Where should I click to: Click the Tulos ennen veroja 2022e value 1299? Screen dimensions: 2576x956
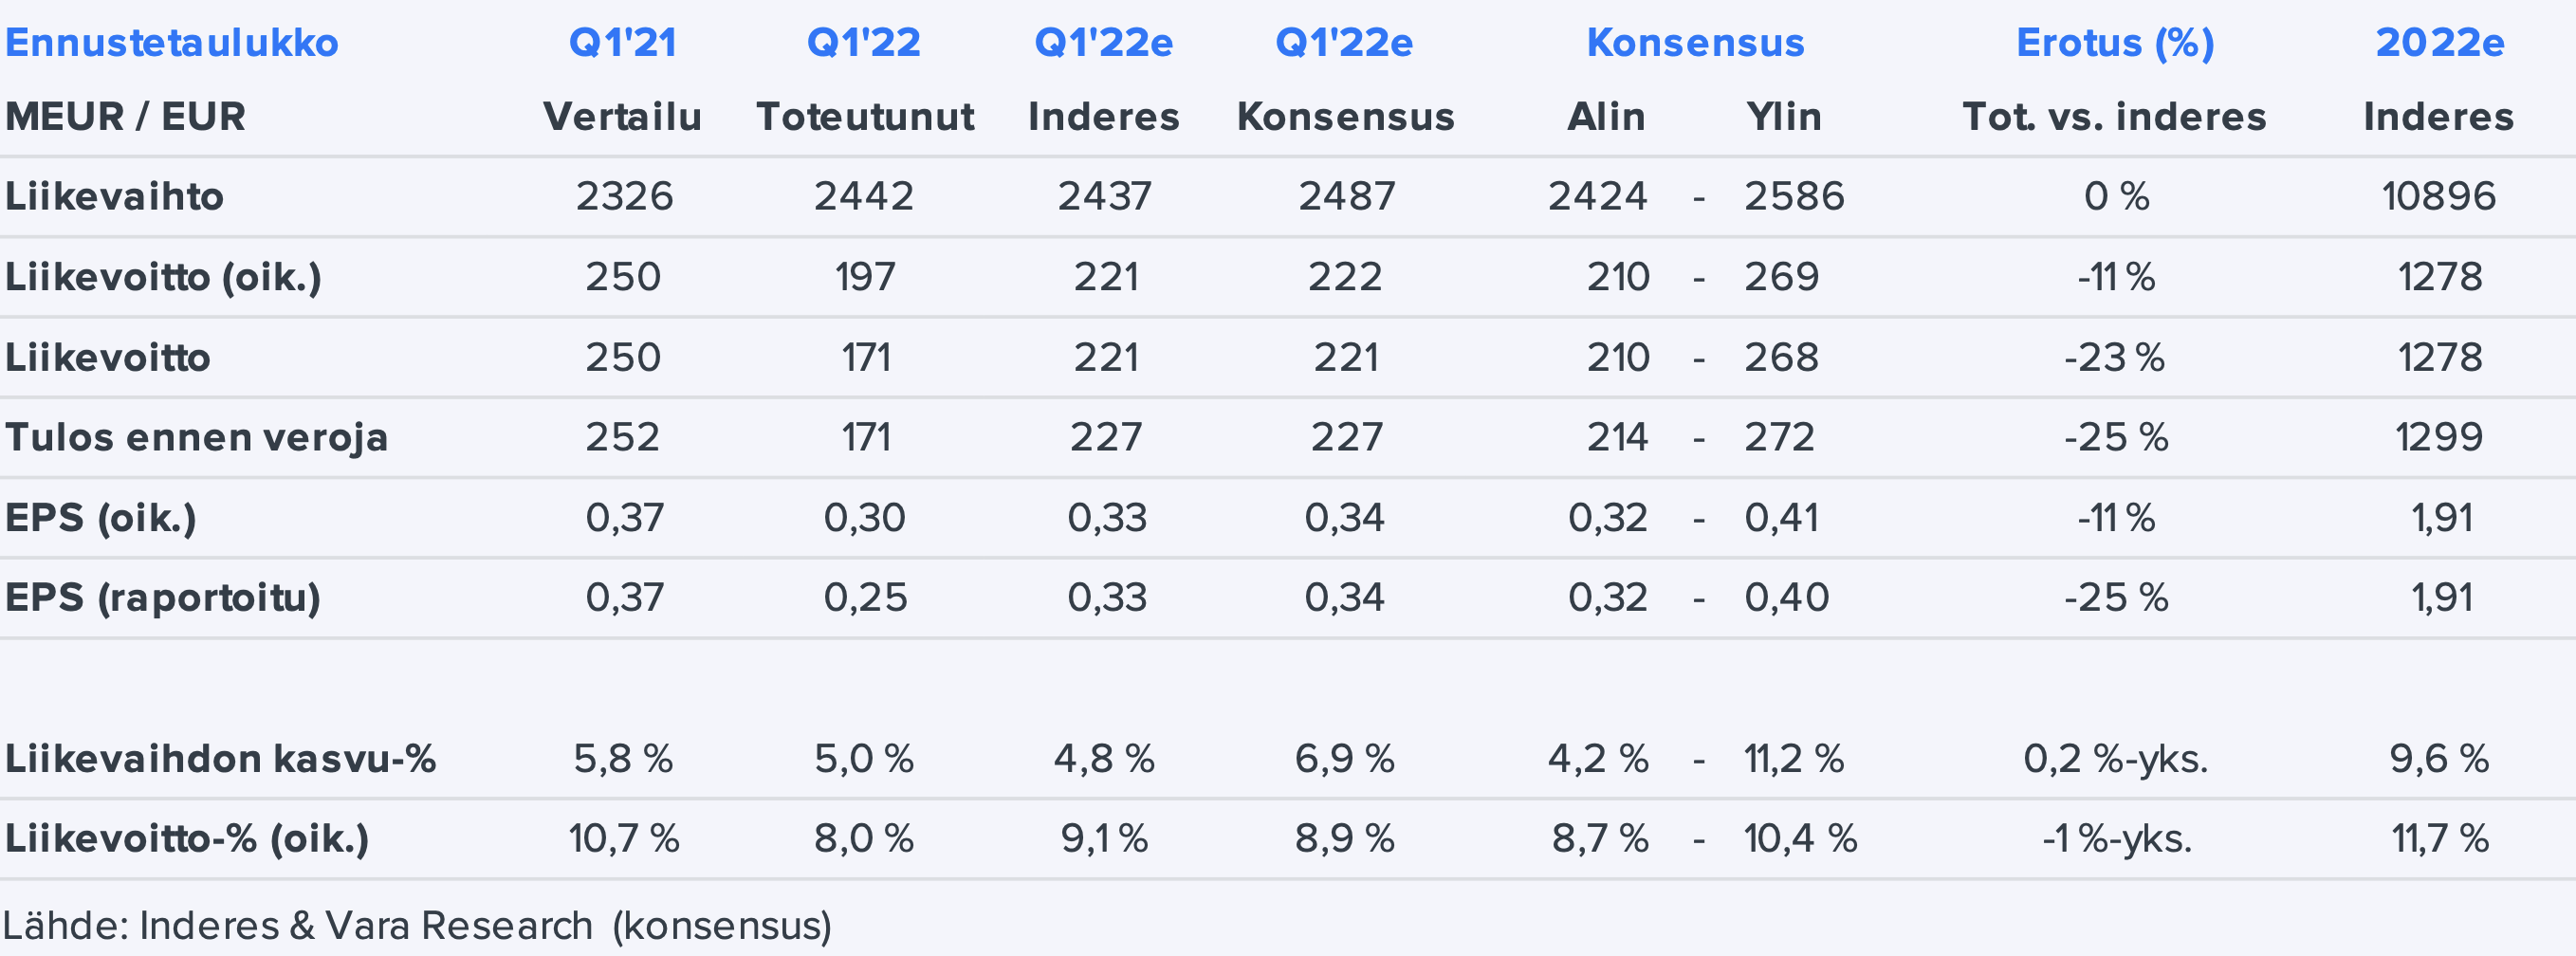pyautogui.click(x=2439, y=437)
